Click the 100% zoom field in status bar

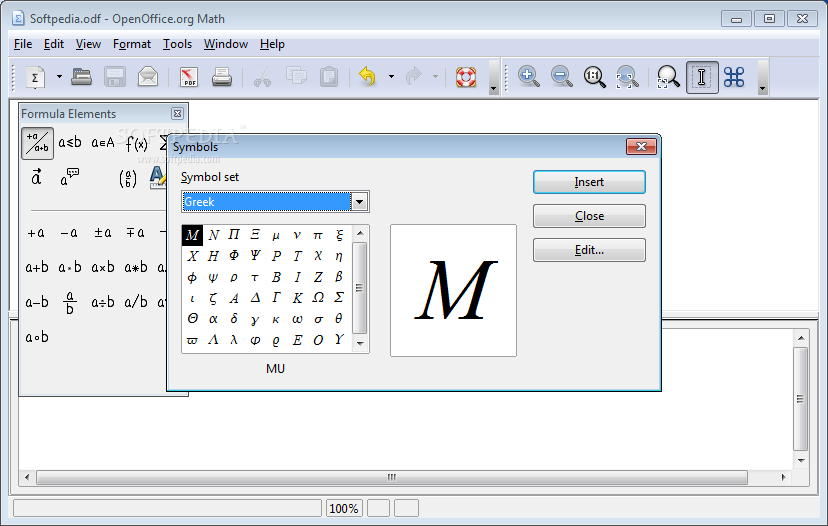344,509
